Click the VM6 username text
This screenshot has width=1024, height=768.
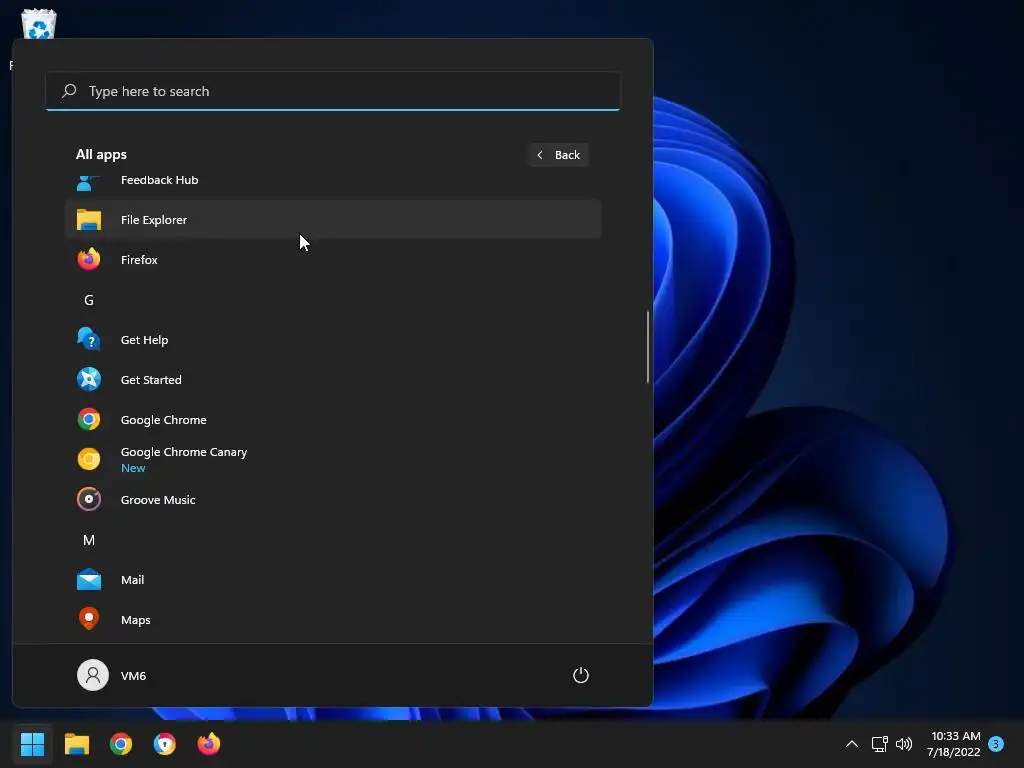coord(133,675)
